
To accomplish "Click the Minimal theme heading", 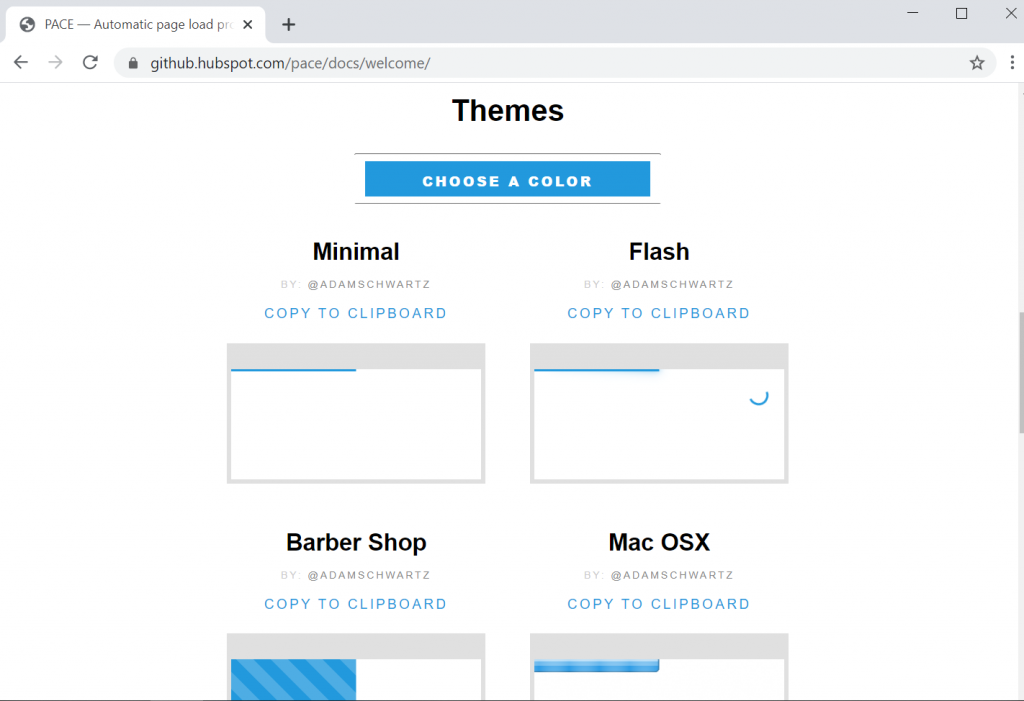I will (356, 252).
